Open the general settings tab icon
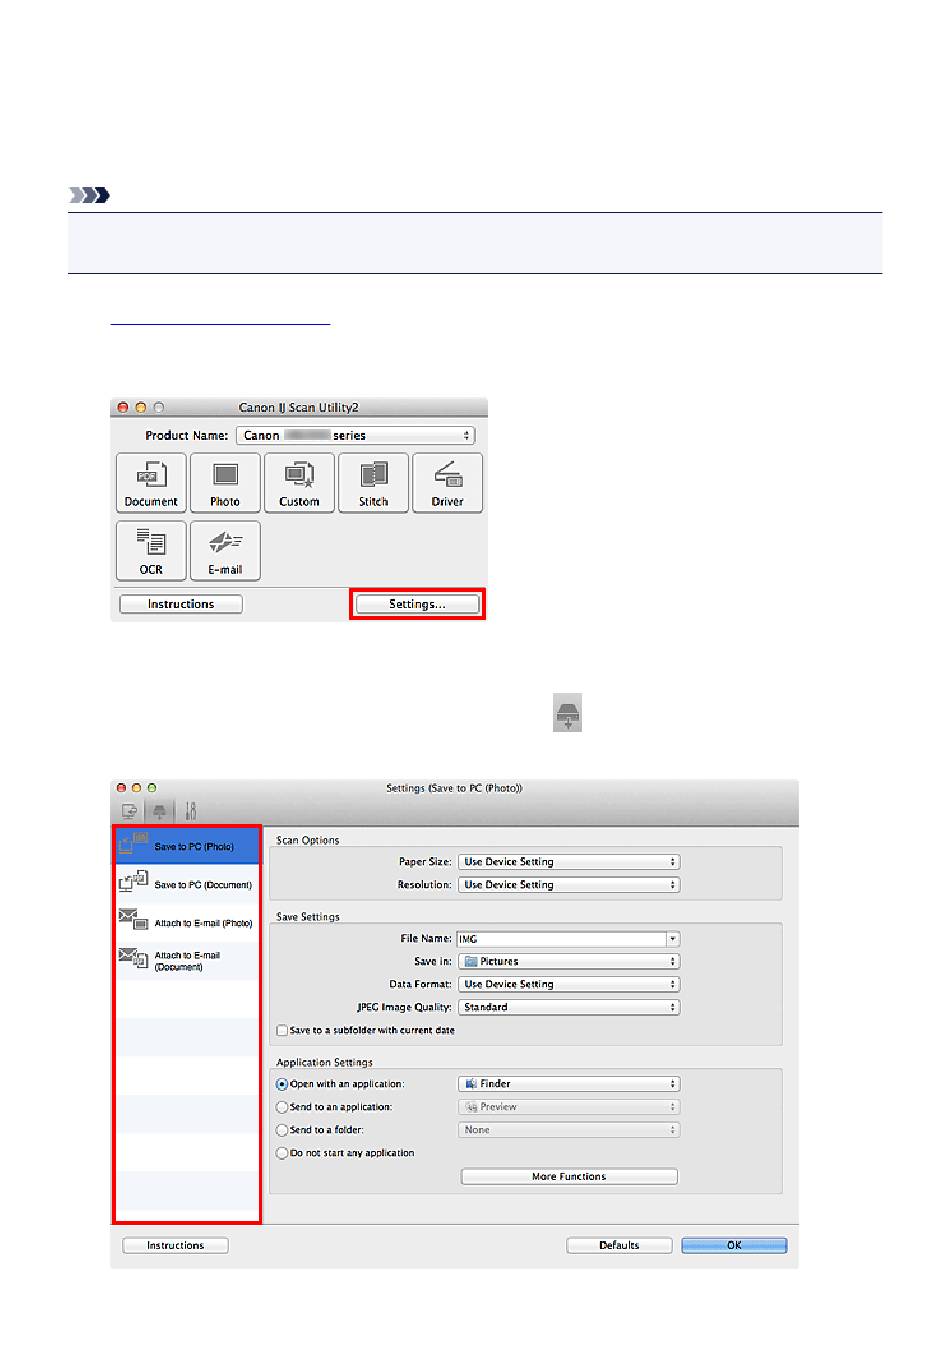Screen dimensions: 950x1369 pyautogui.click(x=190, y=811)
